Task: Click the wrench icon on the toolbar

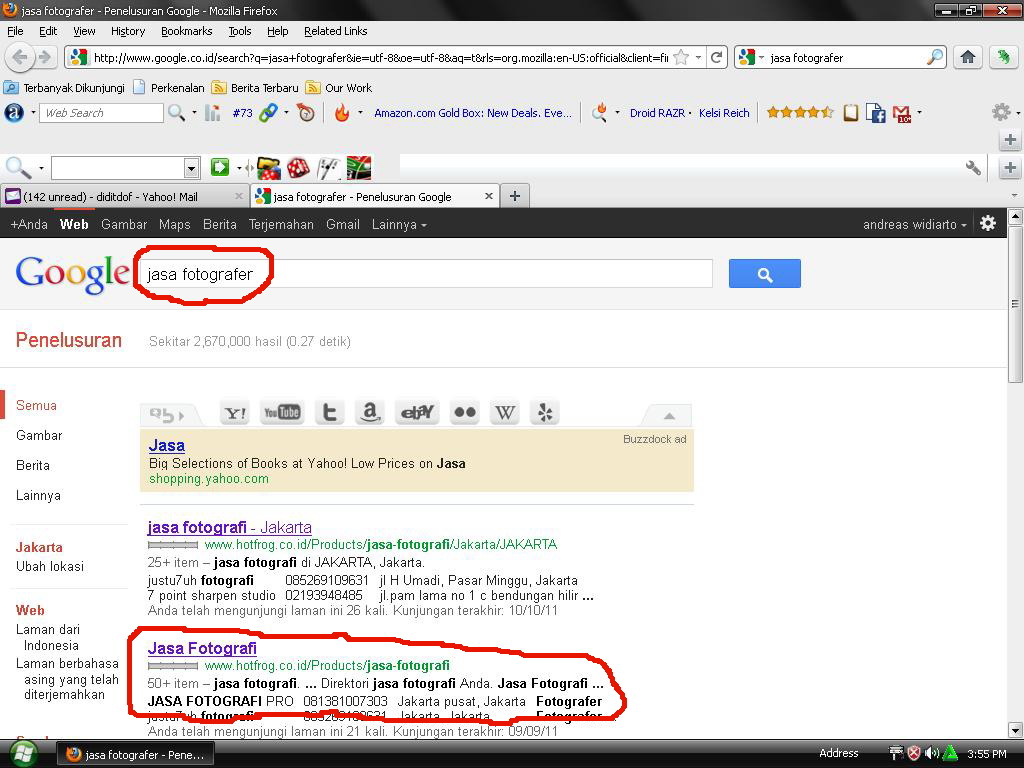Action: [x=973, y=168]
